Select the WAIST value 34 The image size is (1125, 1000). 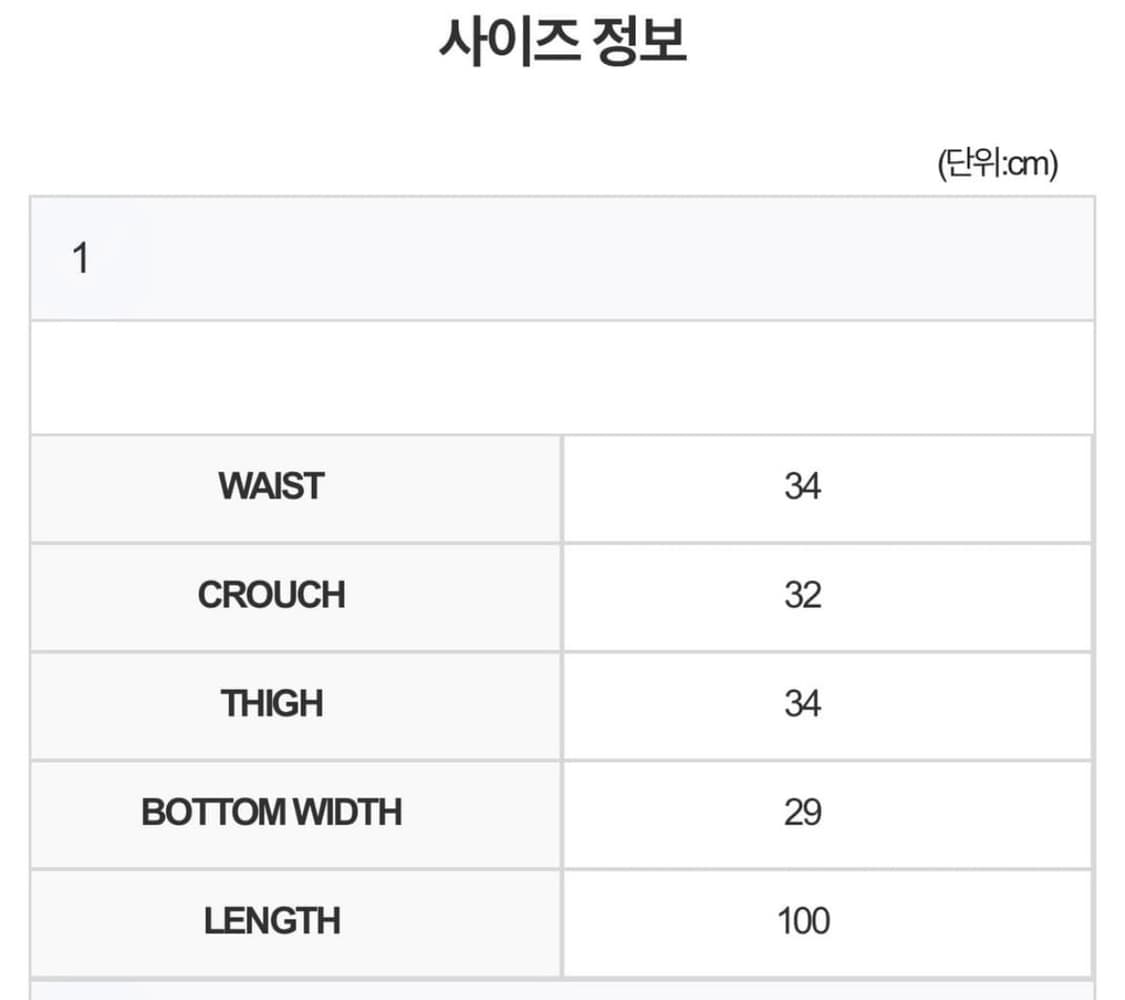click(802, 487)
